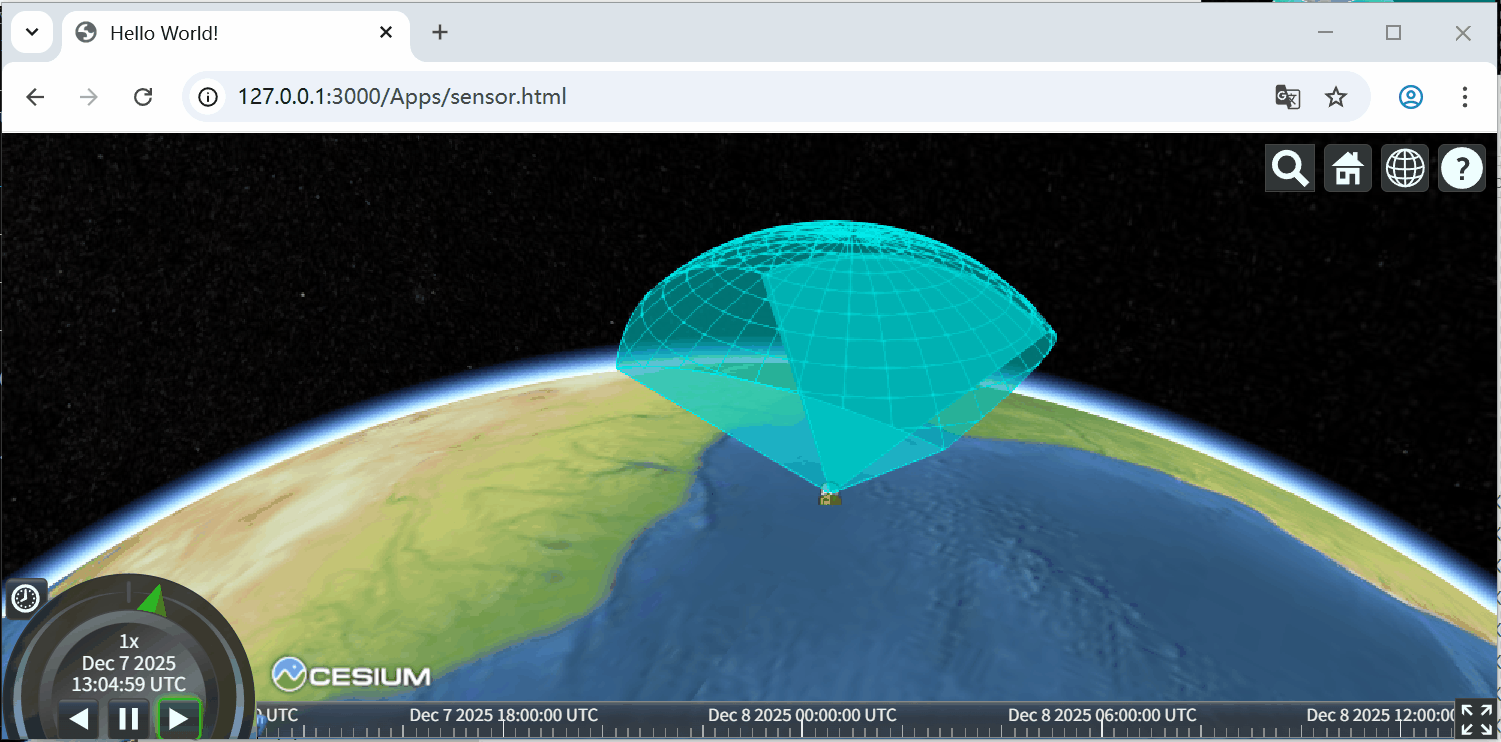Open the Chrome profile avatar
Image resolution: width=1501 pixels, height=742 pixels.
(x=1411, y=97)
